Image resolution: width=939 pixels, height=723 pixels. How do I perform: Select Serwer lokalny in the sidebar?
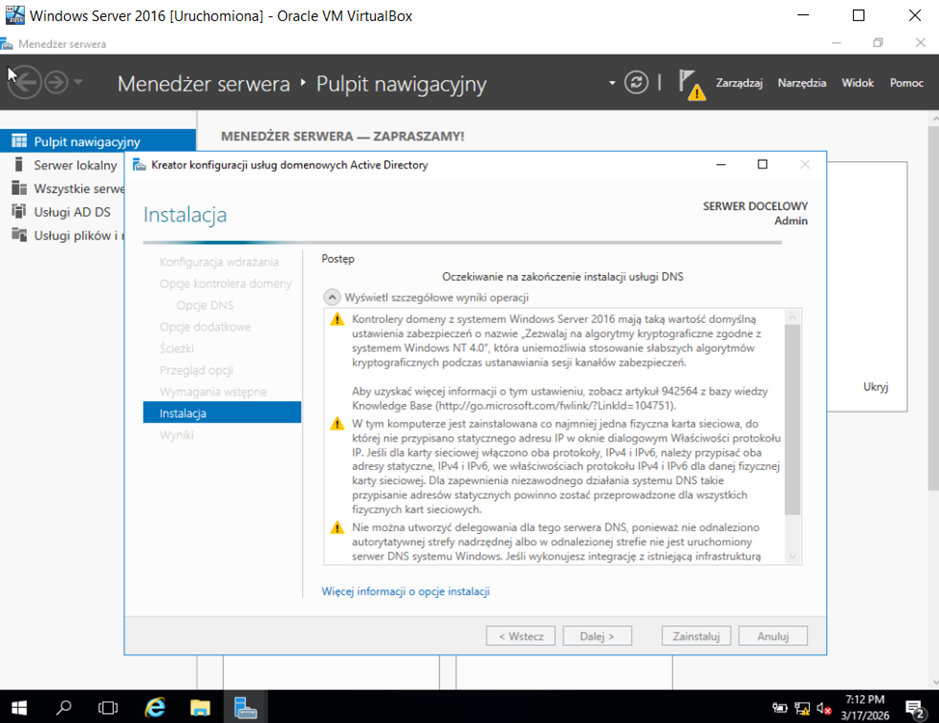pyautogui.click(x=75, y=165)
